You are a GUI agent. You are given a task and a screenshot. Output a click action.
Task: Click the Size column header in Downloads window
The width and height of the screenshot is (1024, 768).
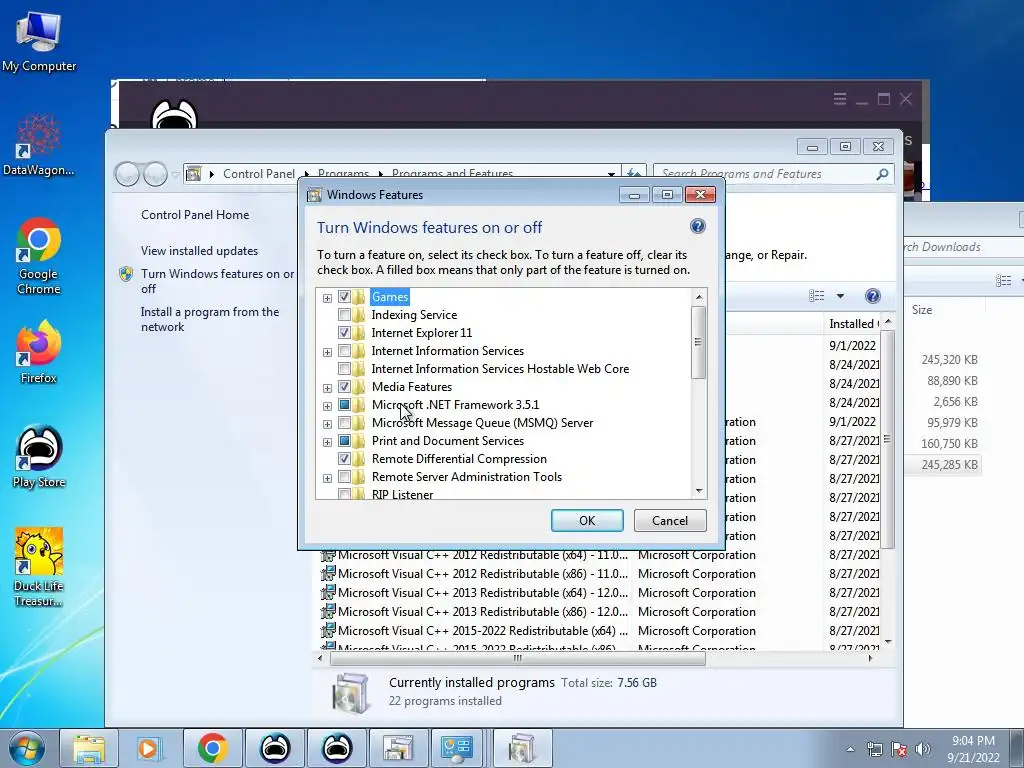click(x=922, y=310)
